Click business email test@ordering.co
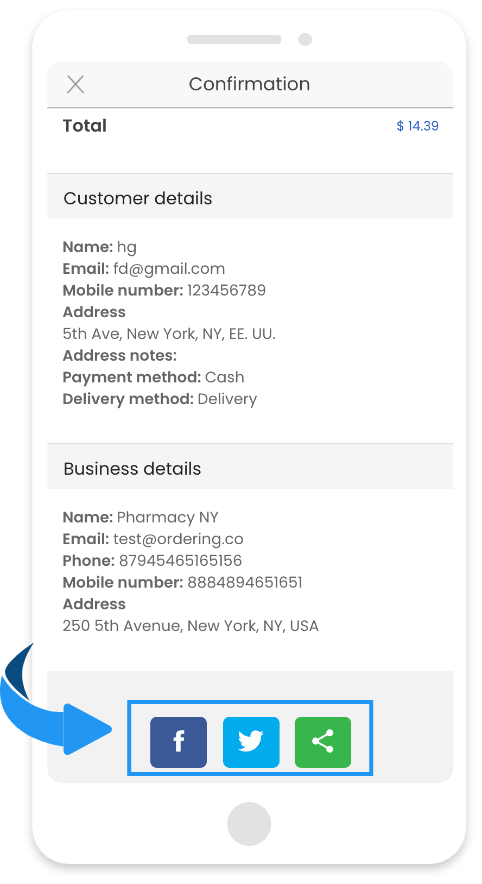The height and width of the screenshot is (884, 482). point(178,539)
